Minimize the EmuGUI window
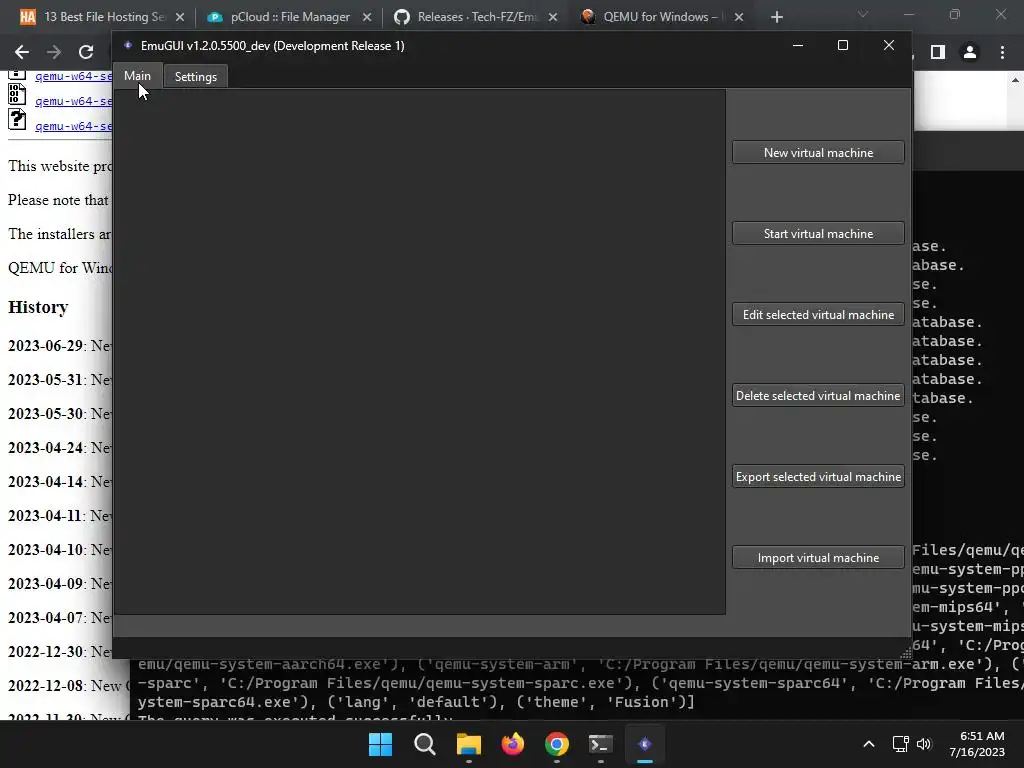Image resolution: width=1024 pixels, height=768 pixels. point(797,45)
